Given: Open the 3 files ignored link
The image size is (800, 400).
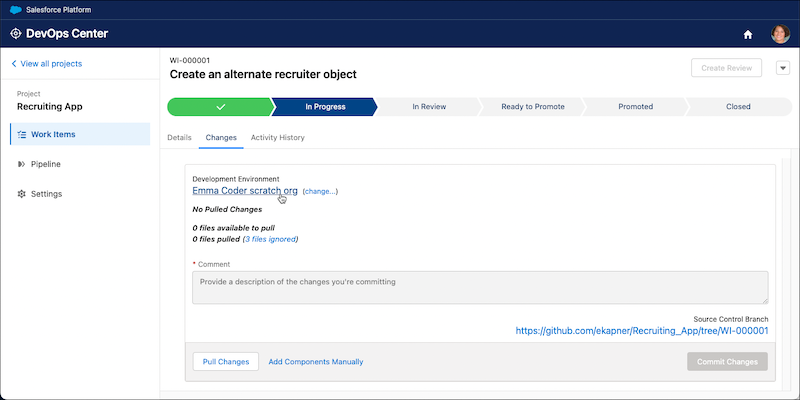Looking at the screenshot, I should coord(270,239).
